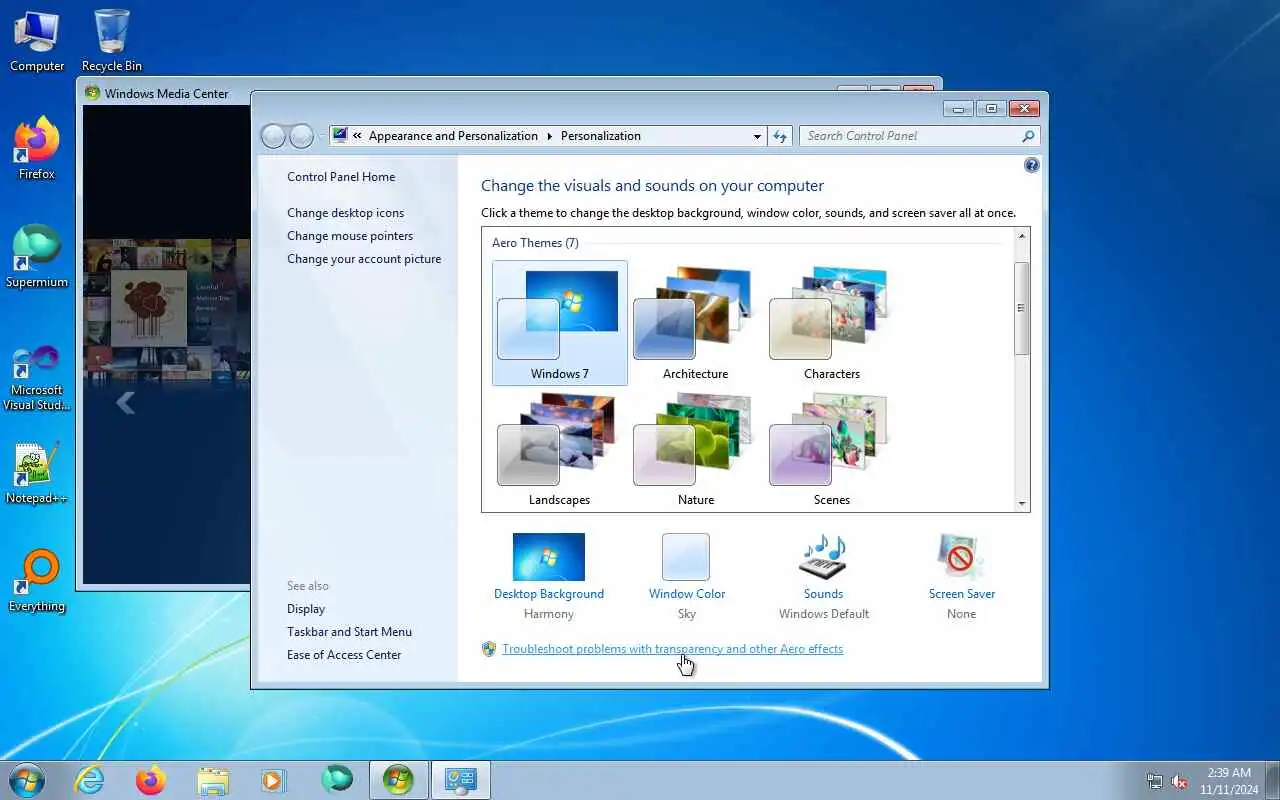Click the Windows Media Center title bar icon

click(x=93, y=93)
